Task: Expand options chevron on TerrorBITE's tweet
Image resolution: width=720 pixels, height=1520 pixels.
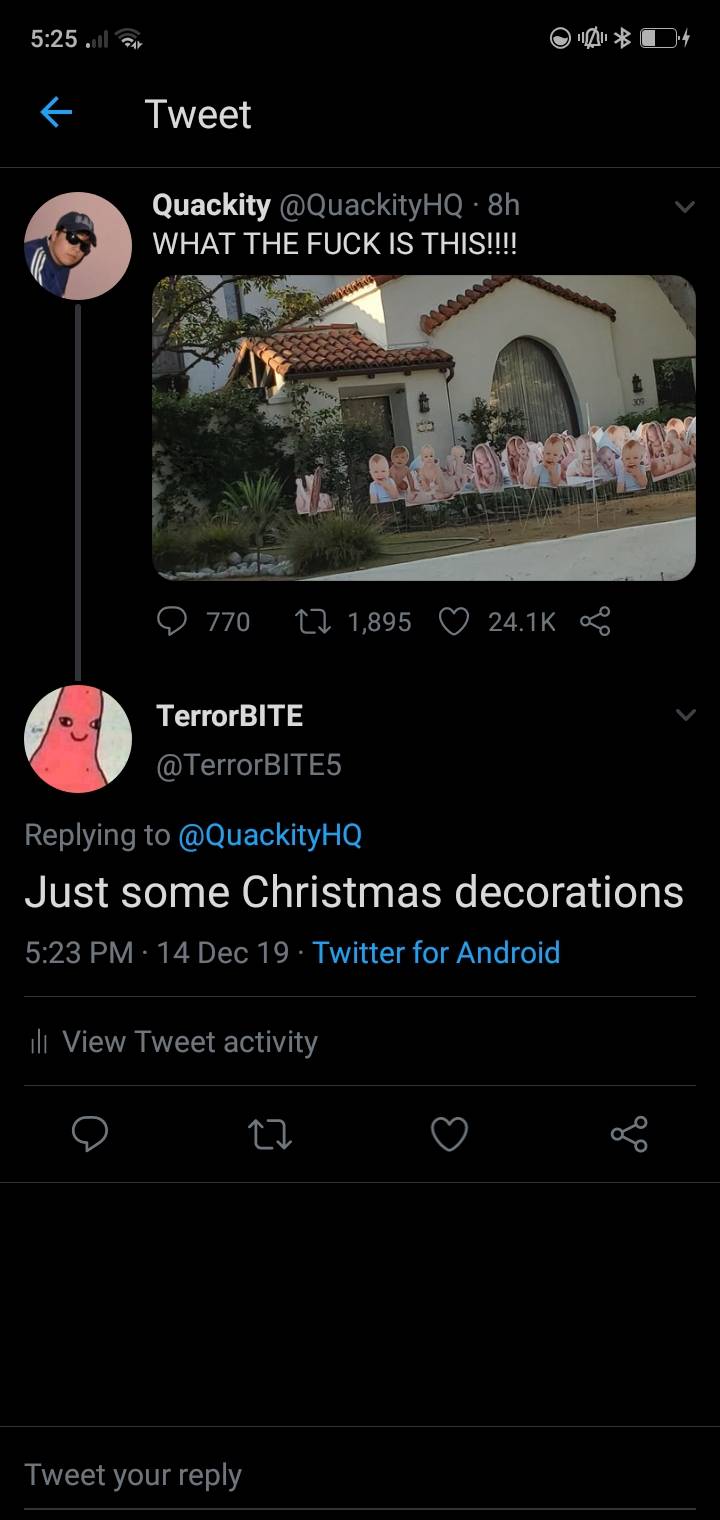Action: coord(684,715)
